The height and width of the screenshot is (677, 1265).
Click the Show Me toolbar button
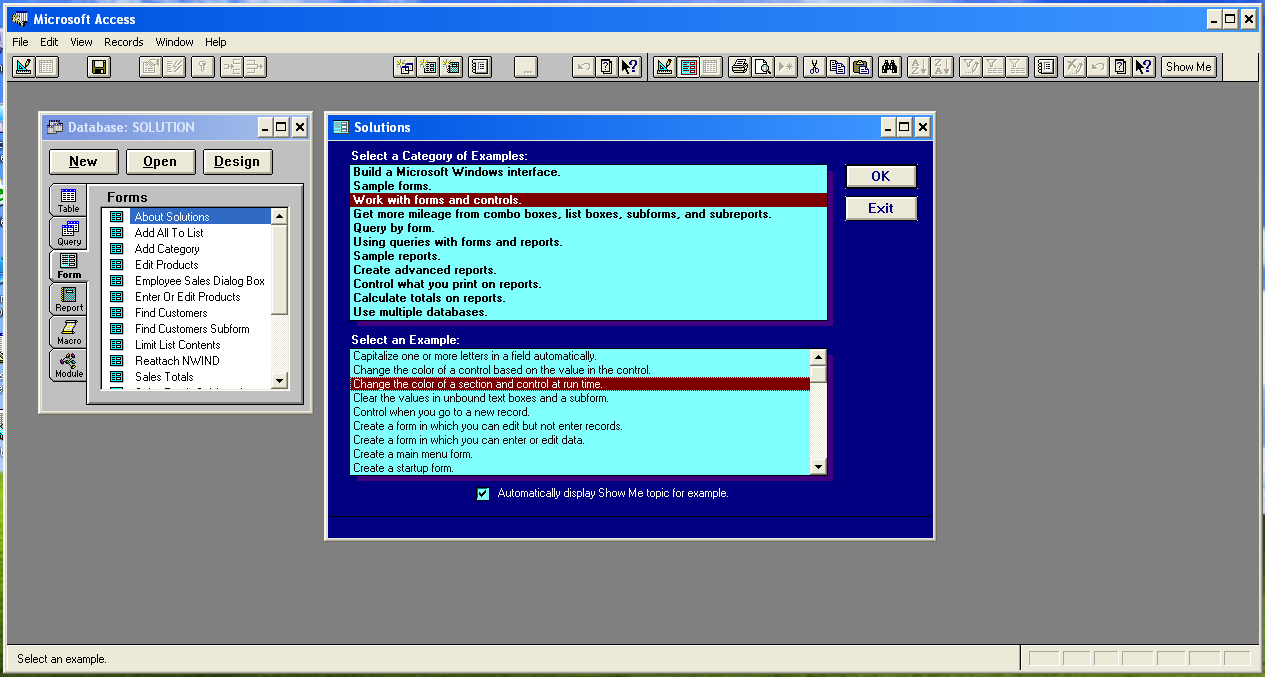click(1189, 67)
